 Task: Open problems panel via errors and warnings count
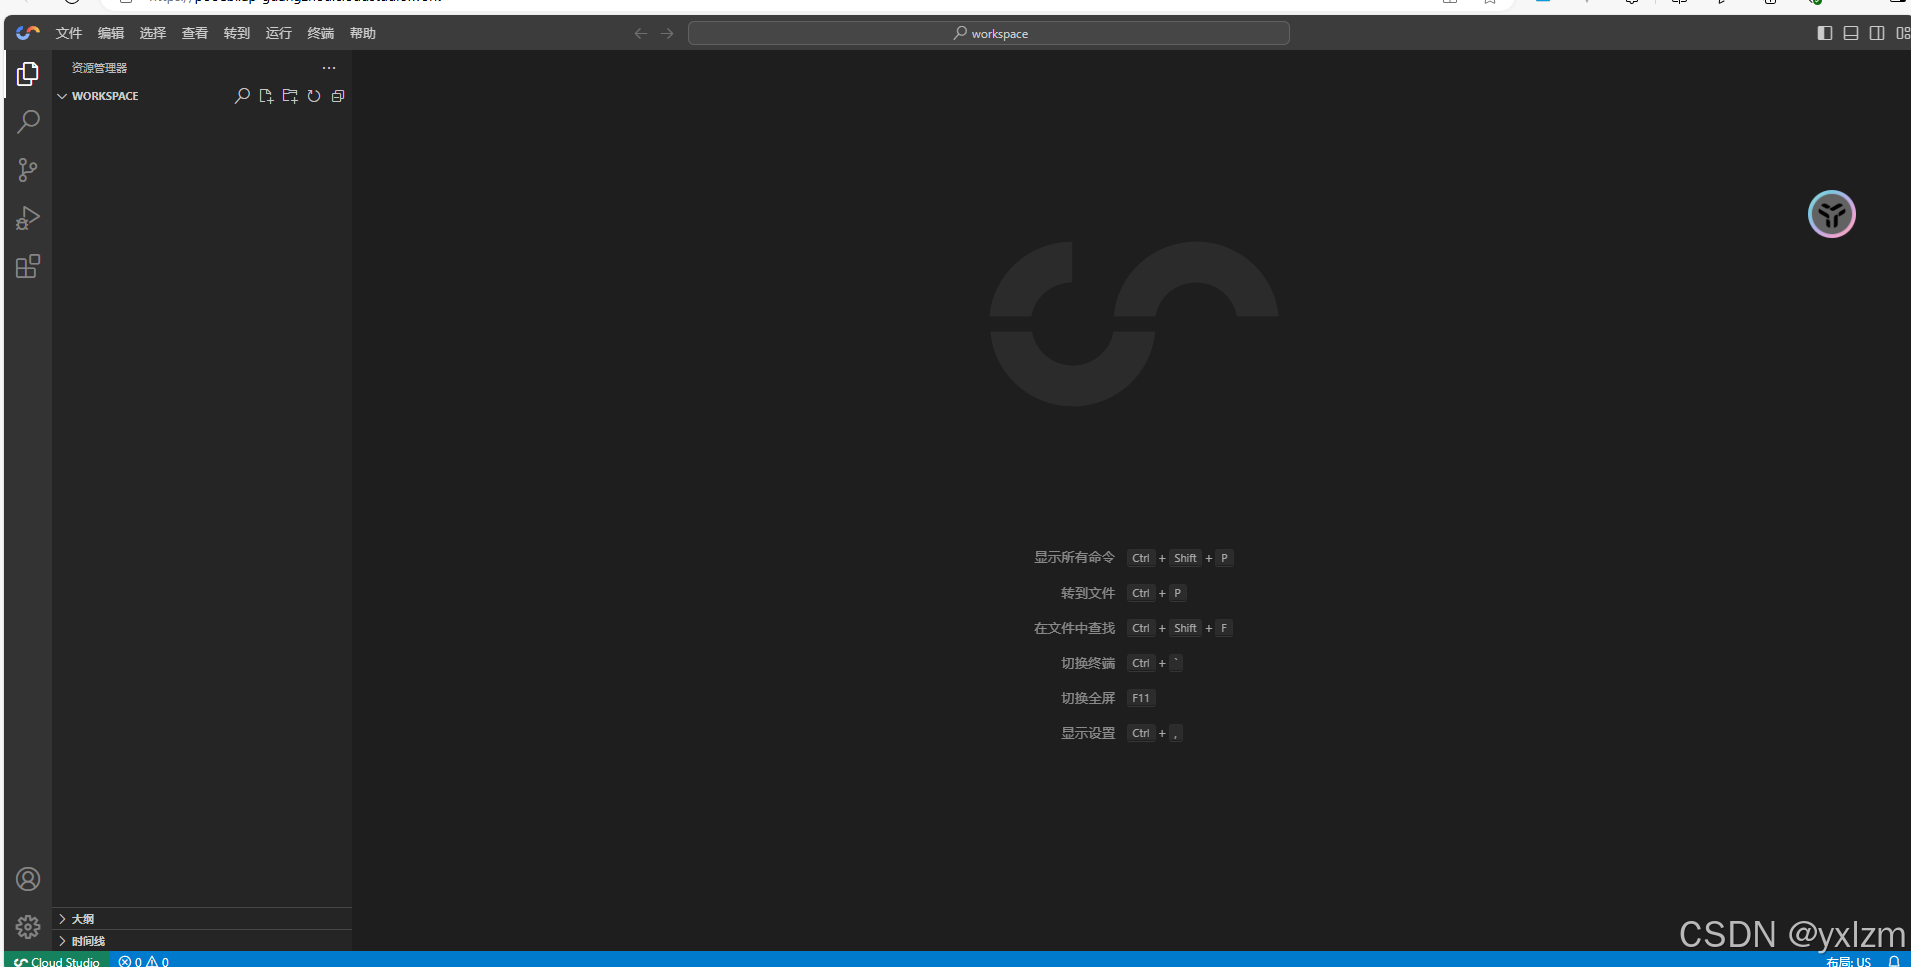(x=144, y=961)
